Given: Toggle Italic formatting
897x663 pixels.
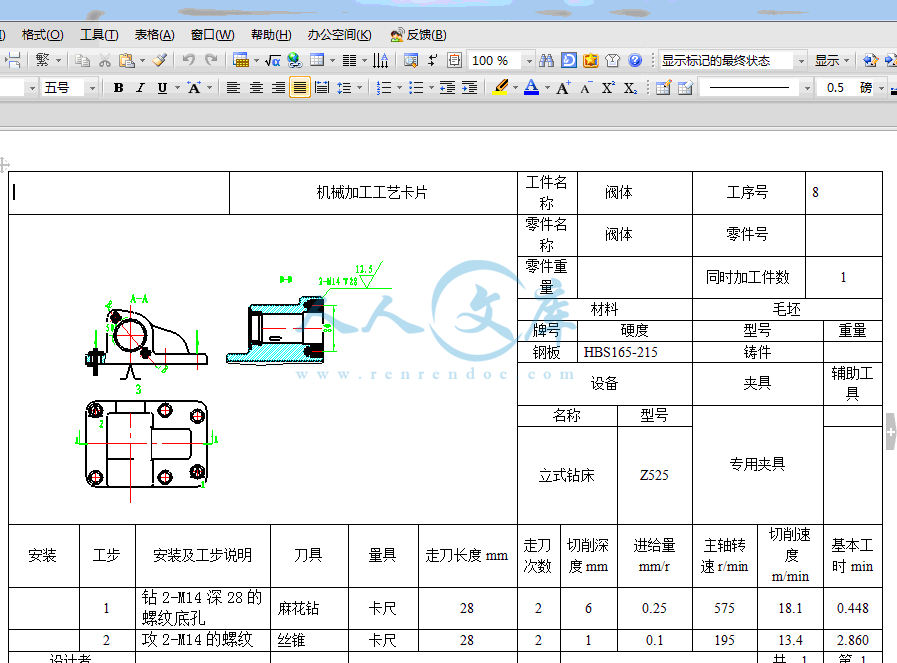Looking at the screenshot, I should pos(140,88).
